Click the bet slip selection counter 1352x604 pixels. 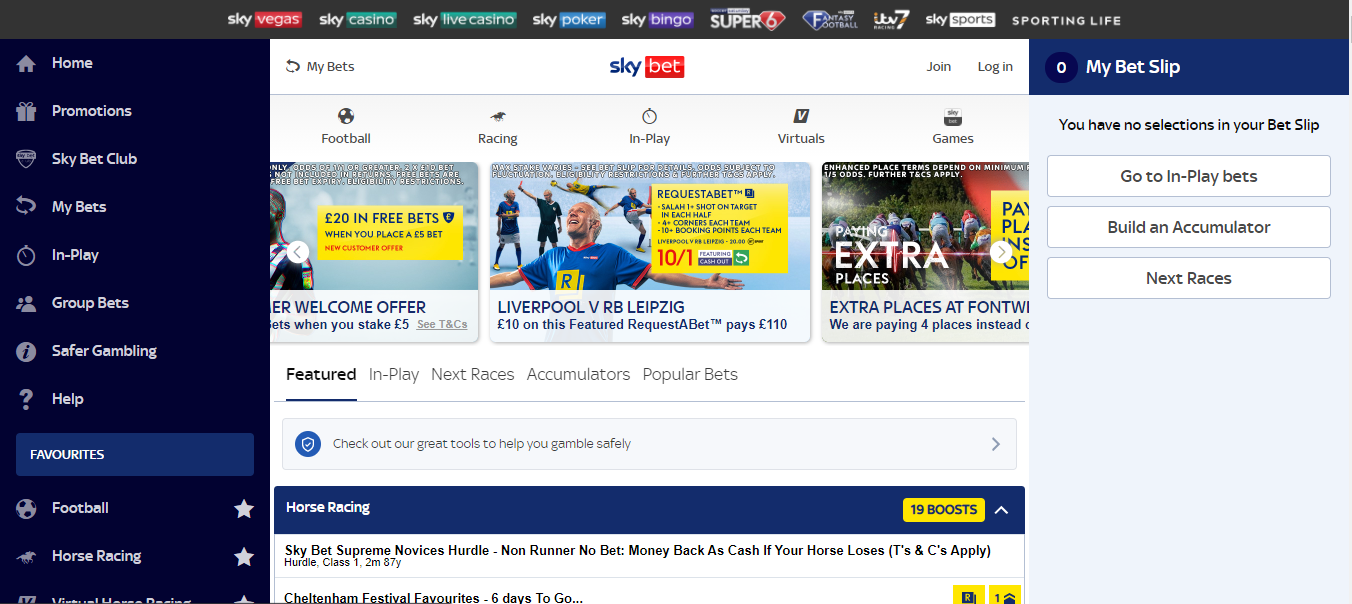1061,67
